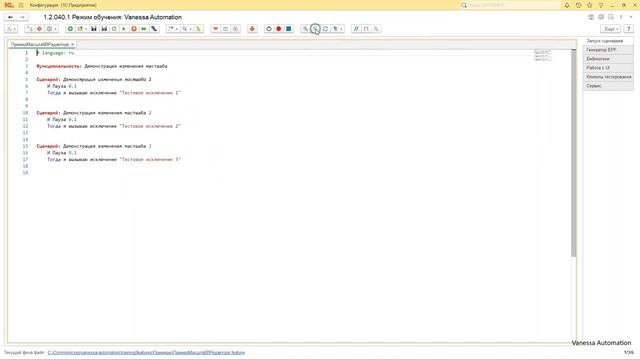Click the orange-red circle icon after play

134,29
